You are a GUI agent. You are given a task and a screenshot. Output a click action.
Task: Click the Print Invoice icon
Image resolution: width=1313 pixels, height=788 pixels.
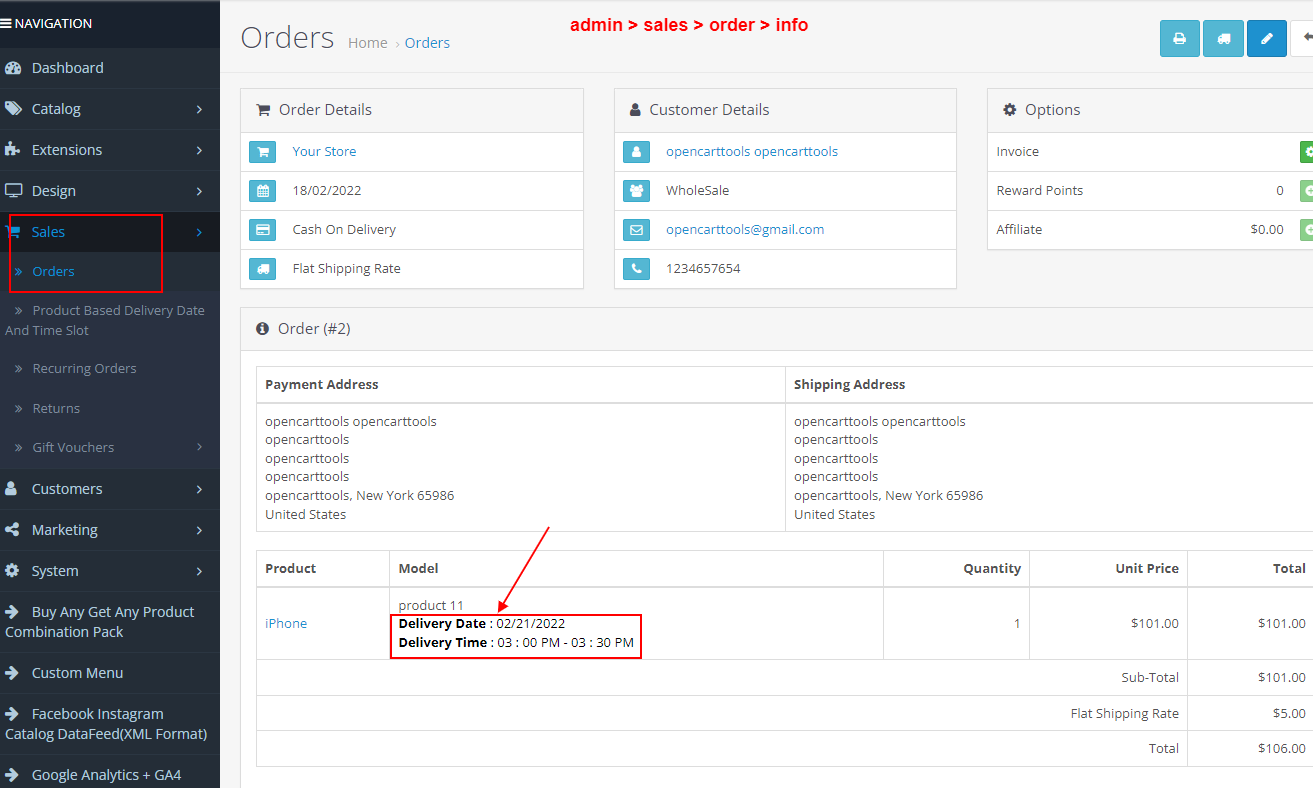(1179, 38)
